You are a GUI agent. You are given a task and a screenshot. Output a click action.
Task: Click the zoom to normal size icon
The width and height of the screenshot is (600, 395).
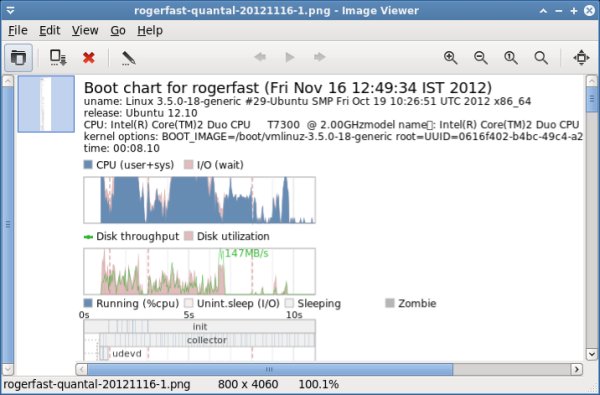511,58
